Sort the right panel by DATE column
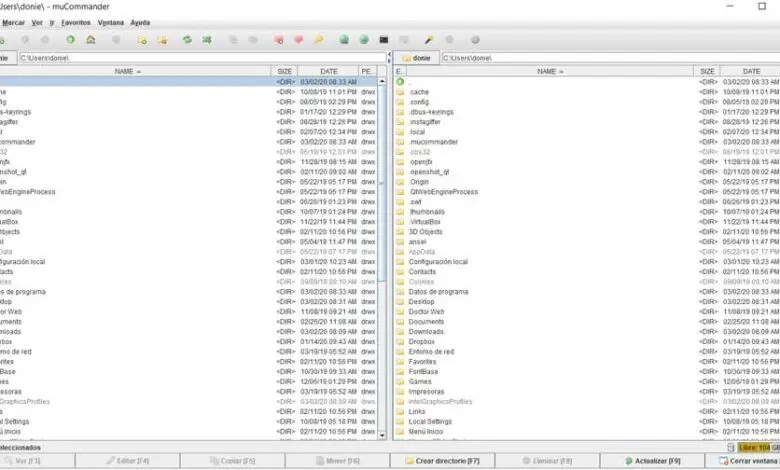 750,72
